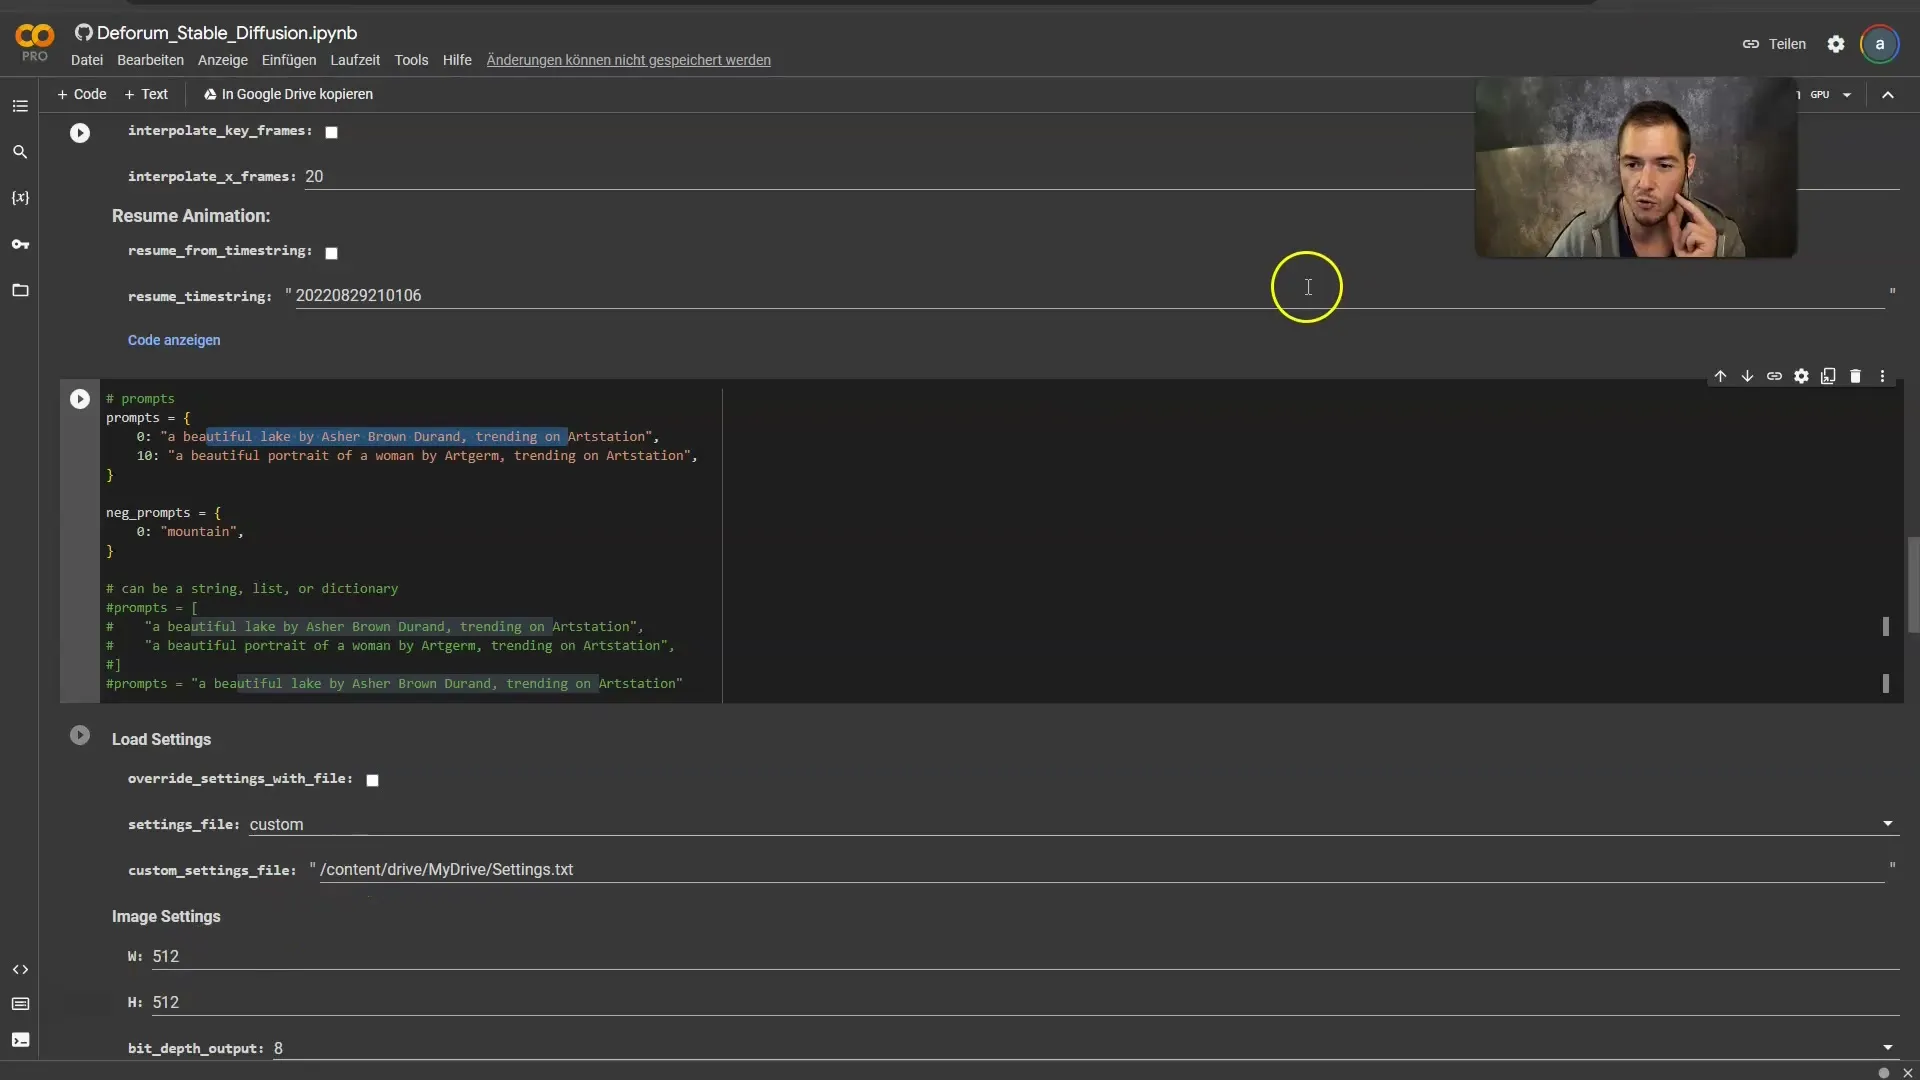Click the Colab PRO logo
This screenshot has height=1080, width=1920.
click(35, 42)
